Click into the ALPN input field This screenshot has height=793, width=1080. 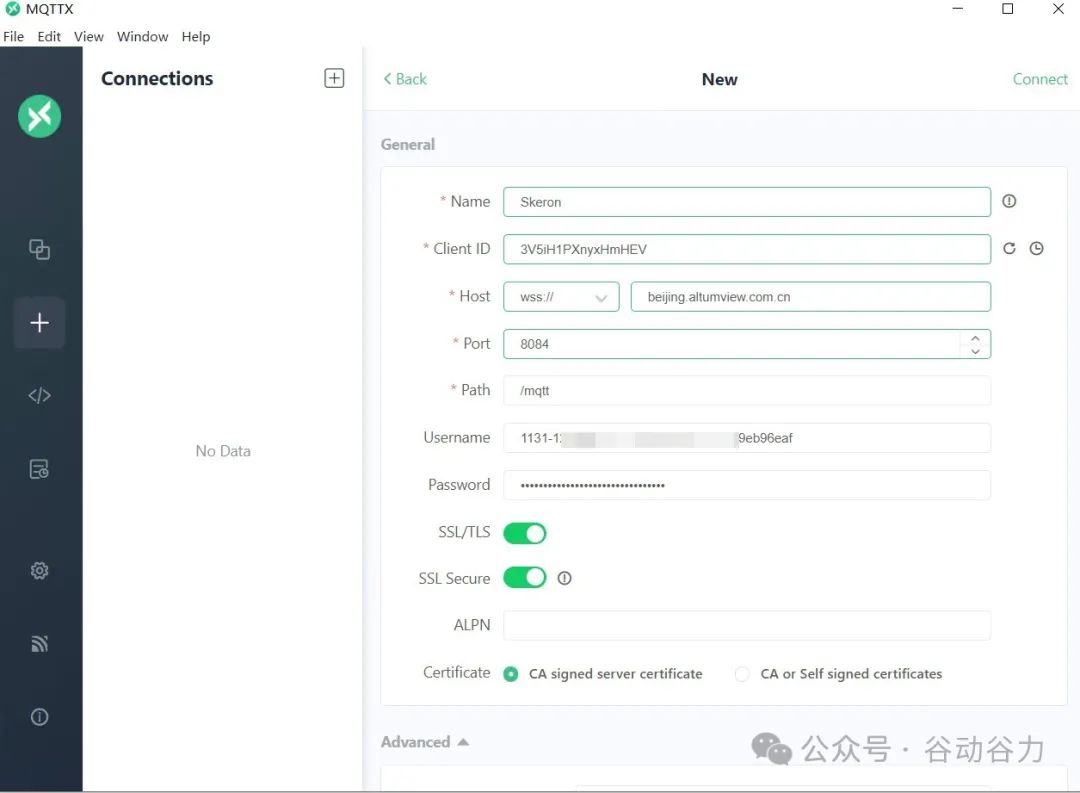tap(746, 625)
